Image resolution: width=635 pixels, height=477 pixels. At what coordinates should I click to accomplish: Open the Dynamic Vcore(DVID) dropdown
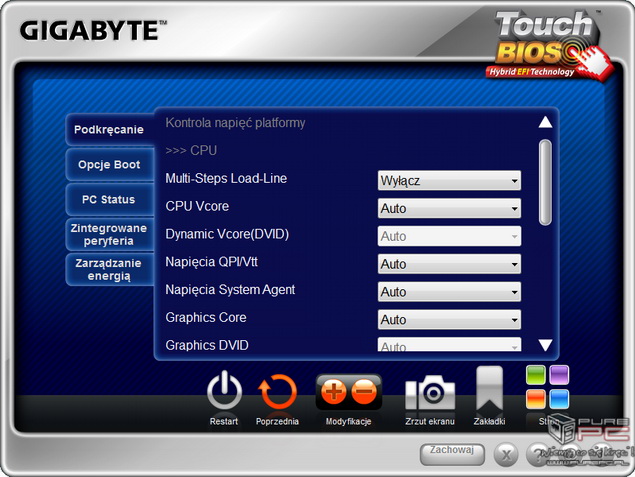449,236
